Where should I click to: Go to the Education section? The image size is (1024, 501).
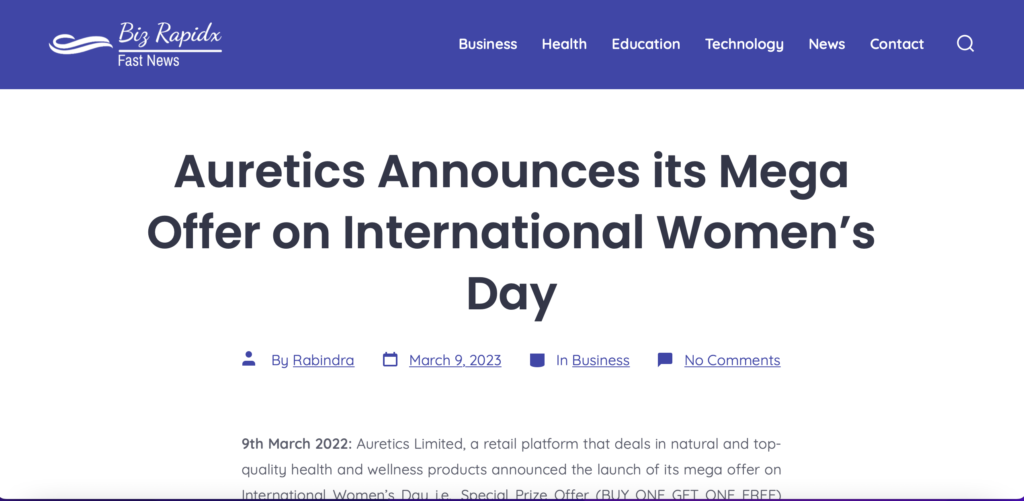coord(646,44)
